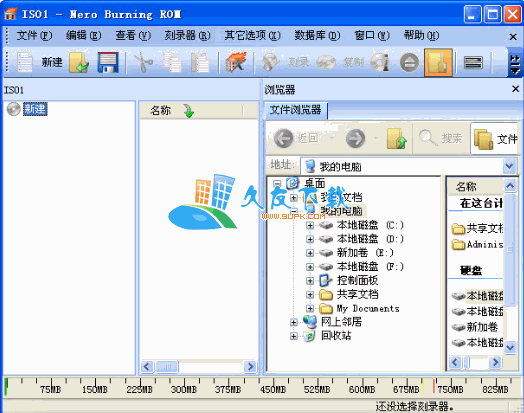Open the 其它选项(X) menu
The width and height of the screenshot is (524, 413).
point(252,35)
